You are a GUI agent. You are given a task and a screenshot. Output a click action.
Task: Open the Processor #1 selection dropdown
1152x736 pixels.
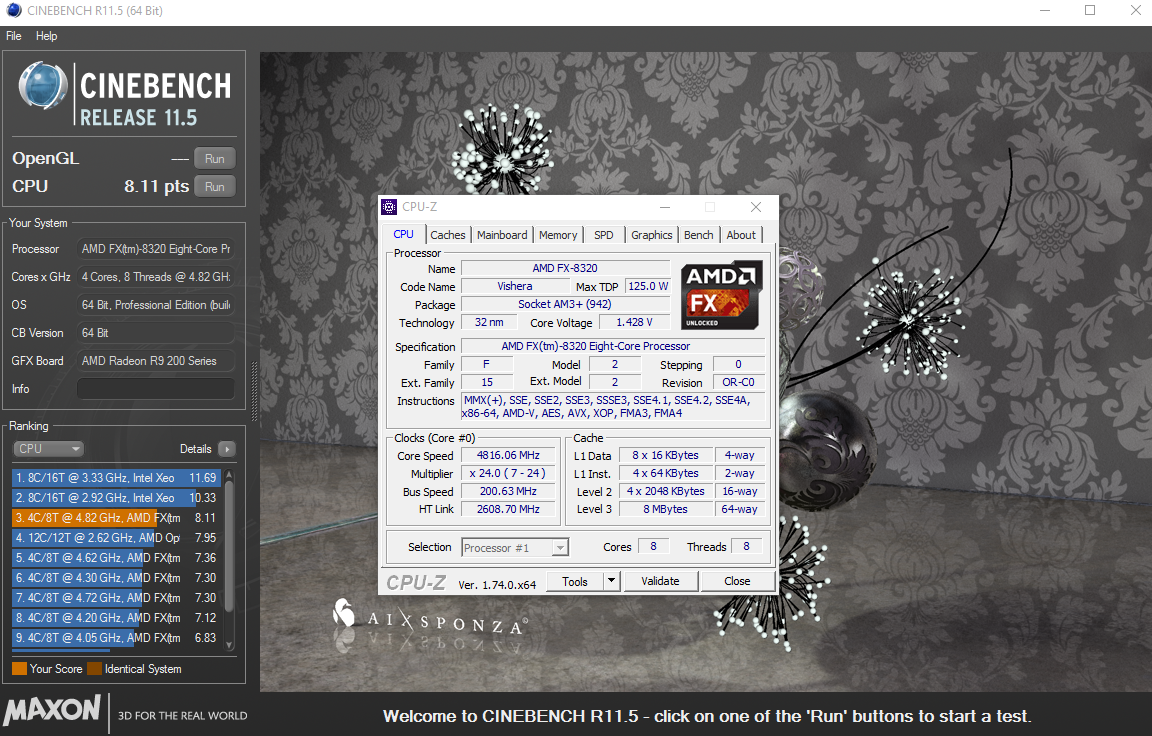point(515,548)
